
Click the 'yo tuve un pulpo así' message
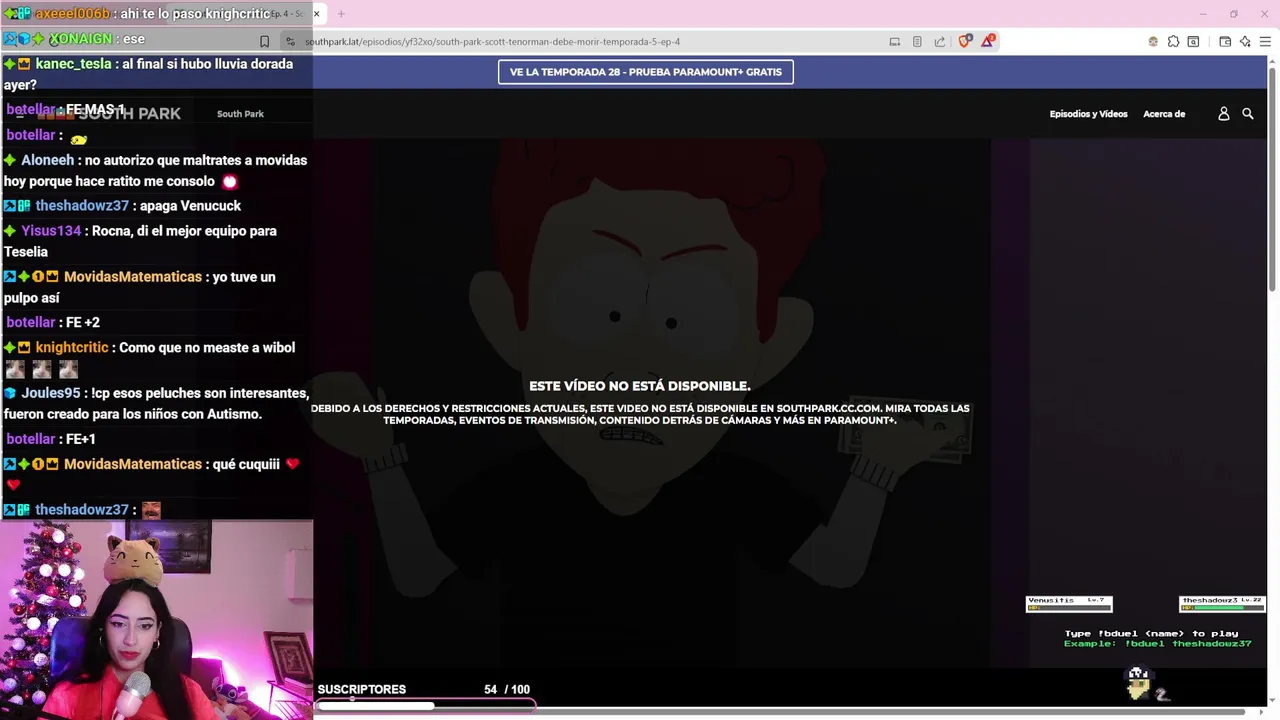[x=139, y=288]
